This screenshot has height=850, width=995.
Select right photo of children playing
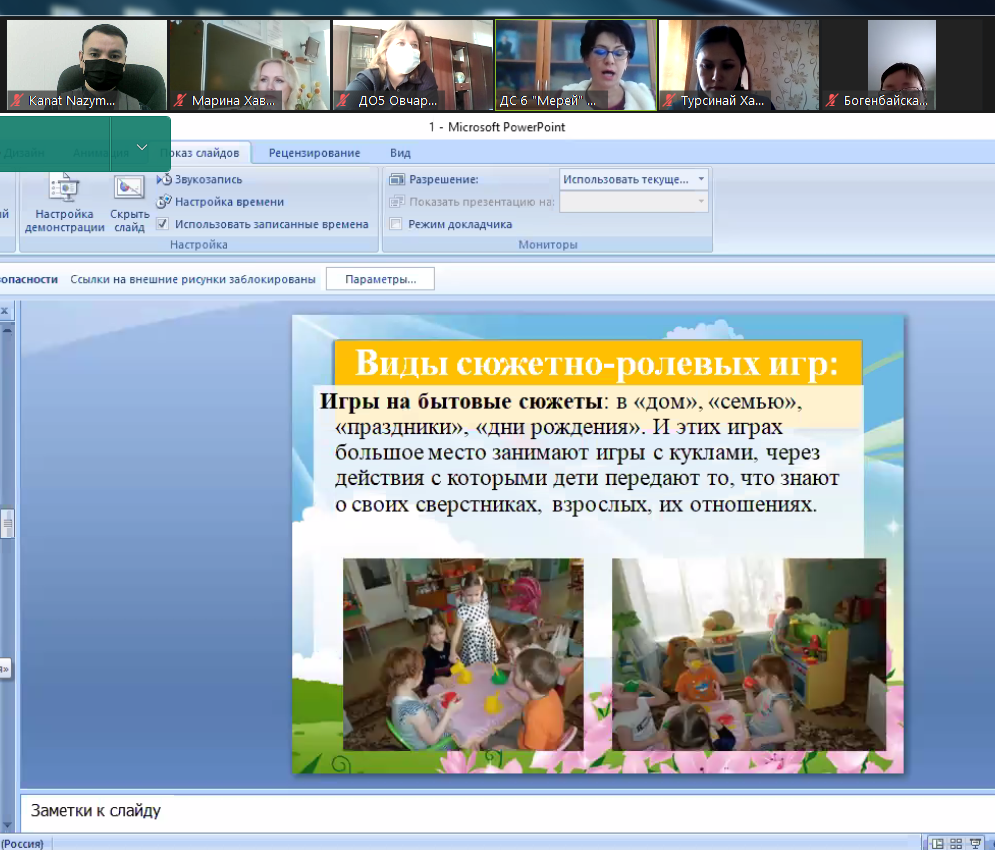pos(749,654)
